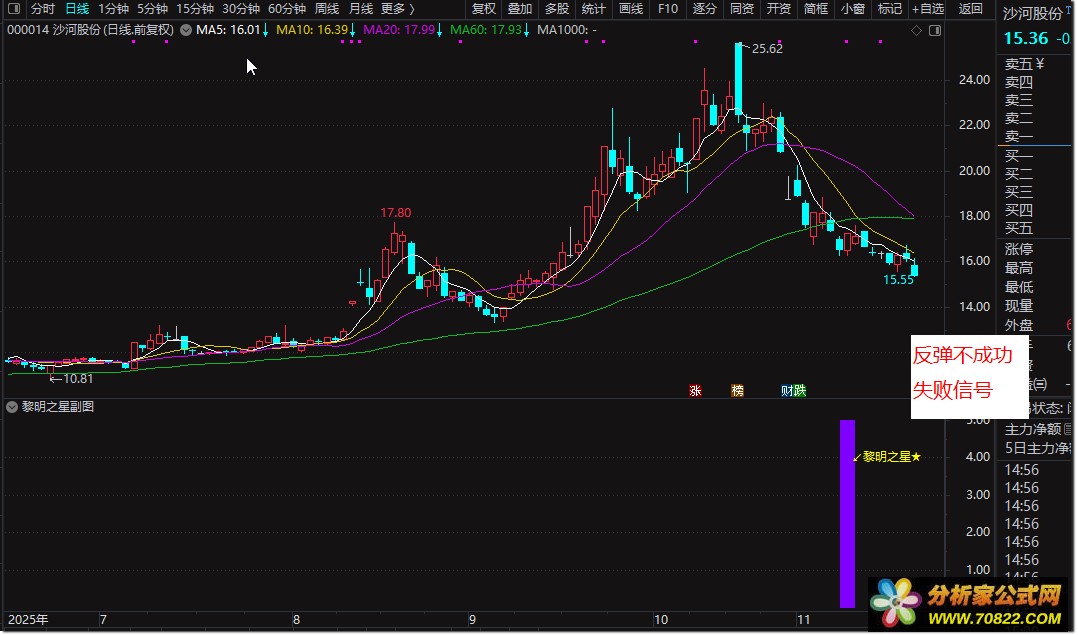
Task: Click the 返回 back button
Action: coord(970,9)
